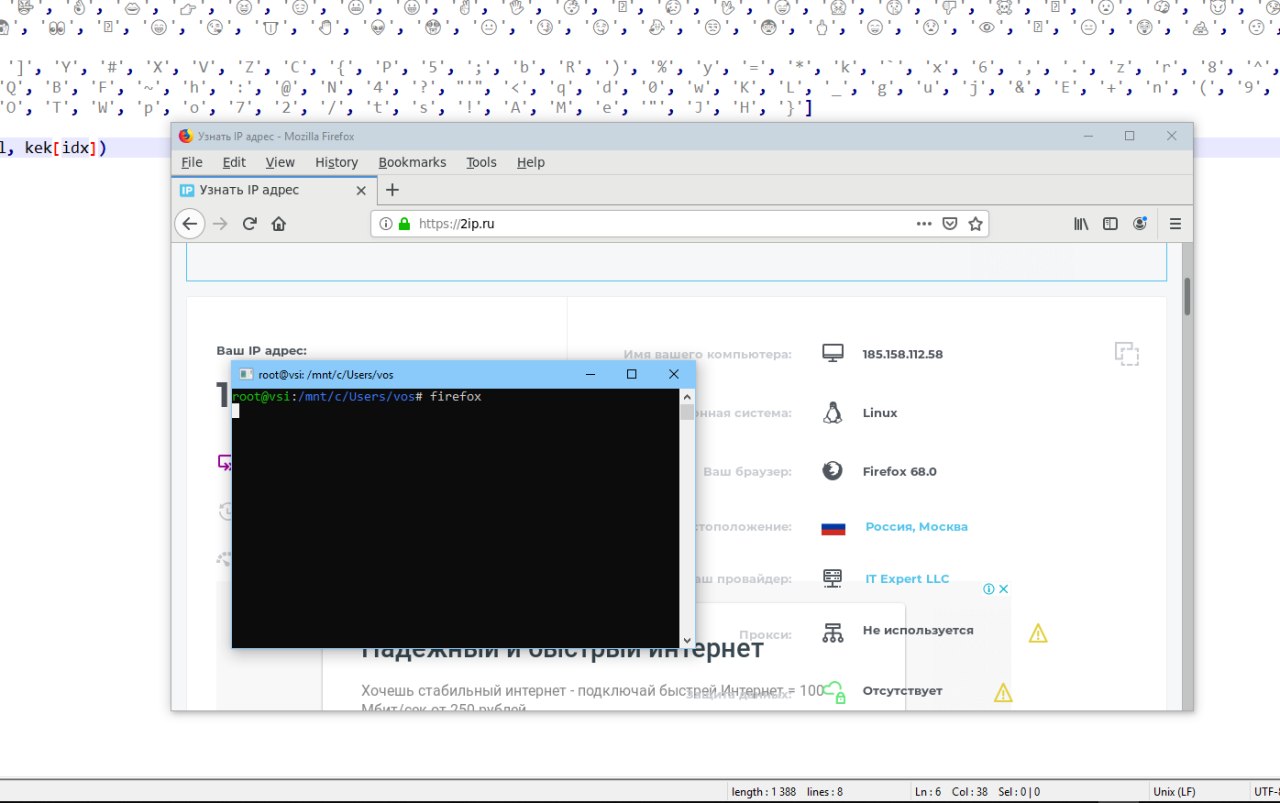Click the '185.158.112.58' computer name value

(x=902, y=354)
